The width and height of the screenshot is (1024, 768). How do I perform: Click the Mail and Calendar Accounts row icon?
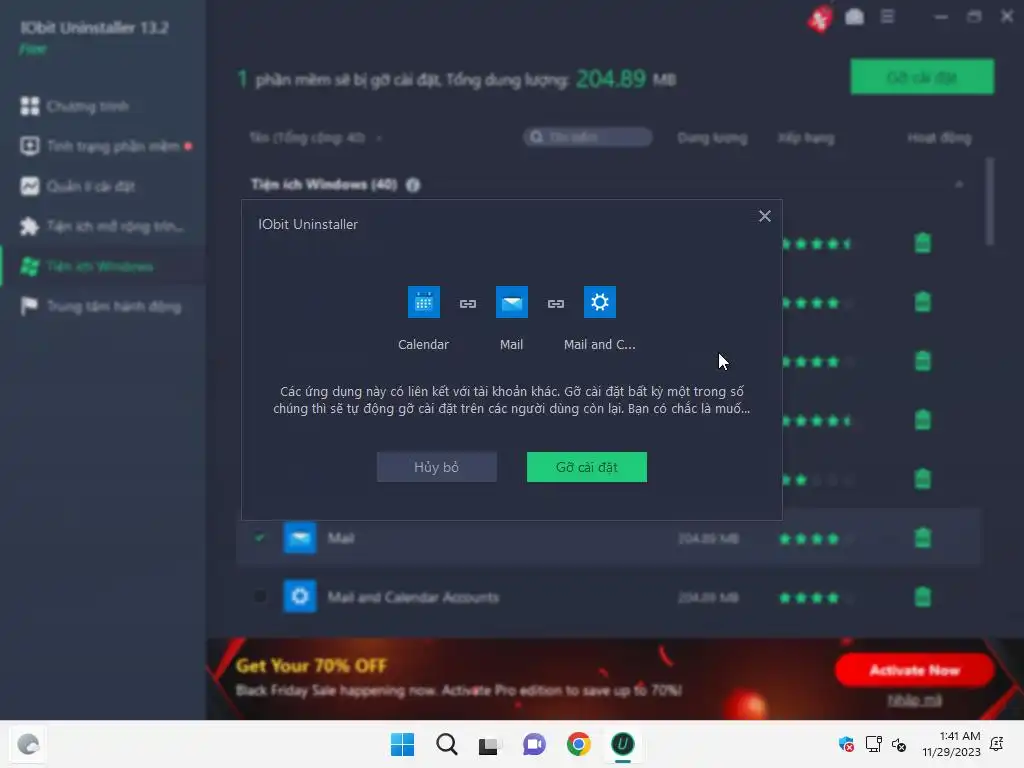300,596
